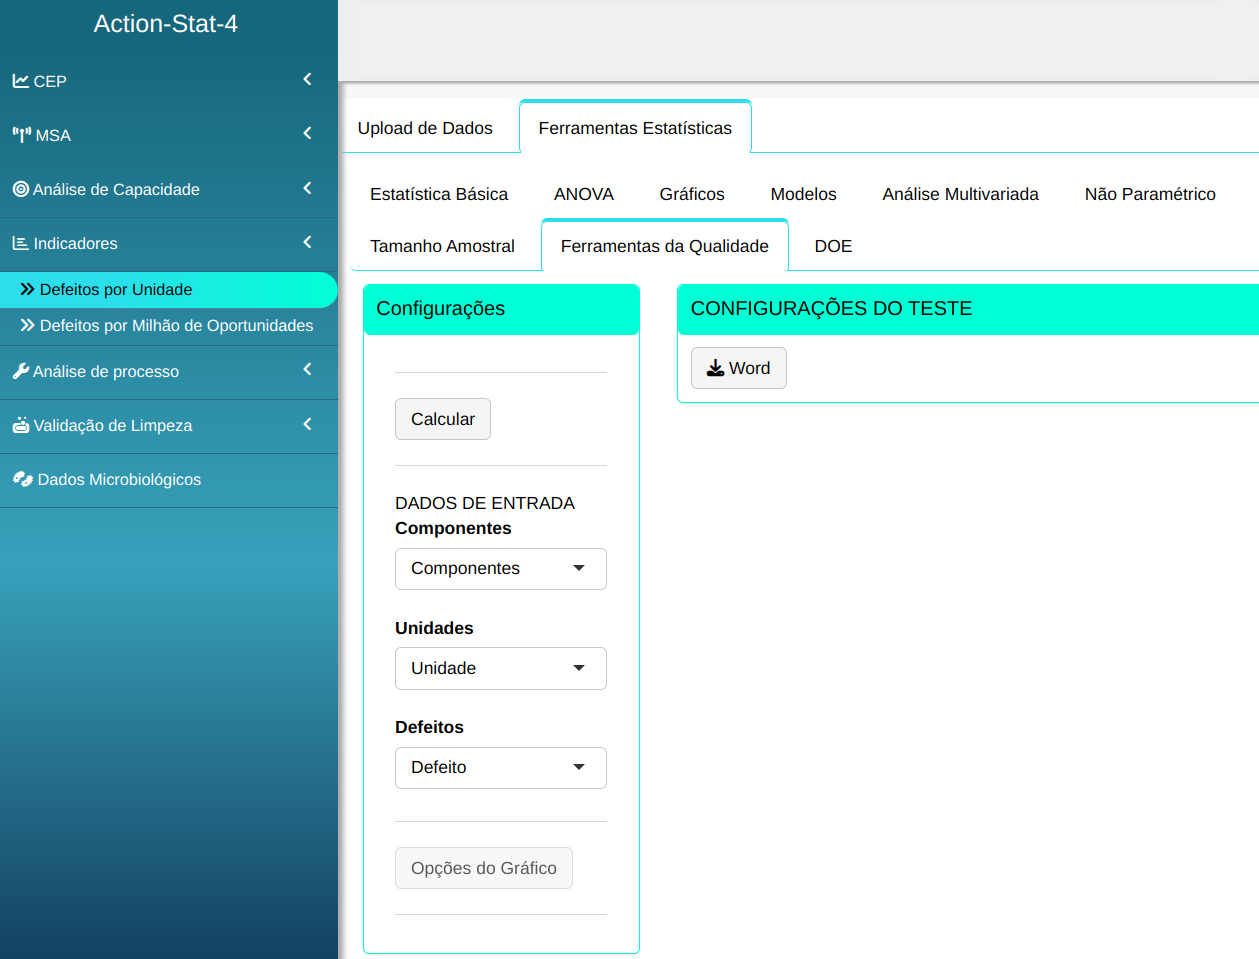Click the Análise de processo wrench icon
1259x959 pixels.
pyautogui.click(x=20, y=371)
